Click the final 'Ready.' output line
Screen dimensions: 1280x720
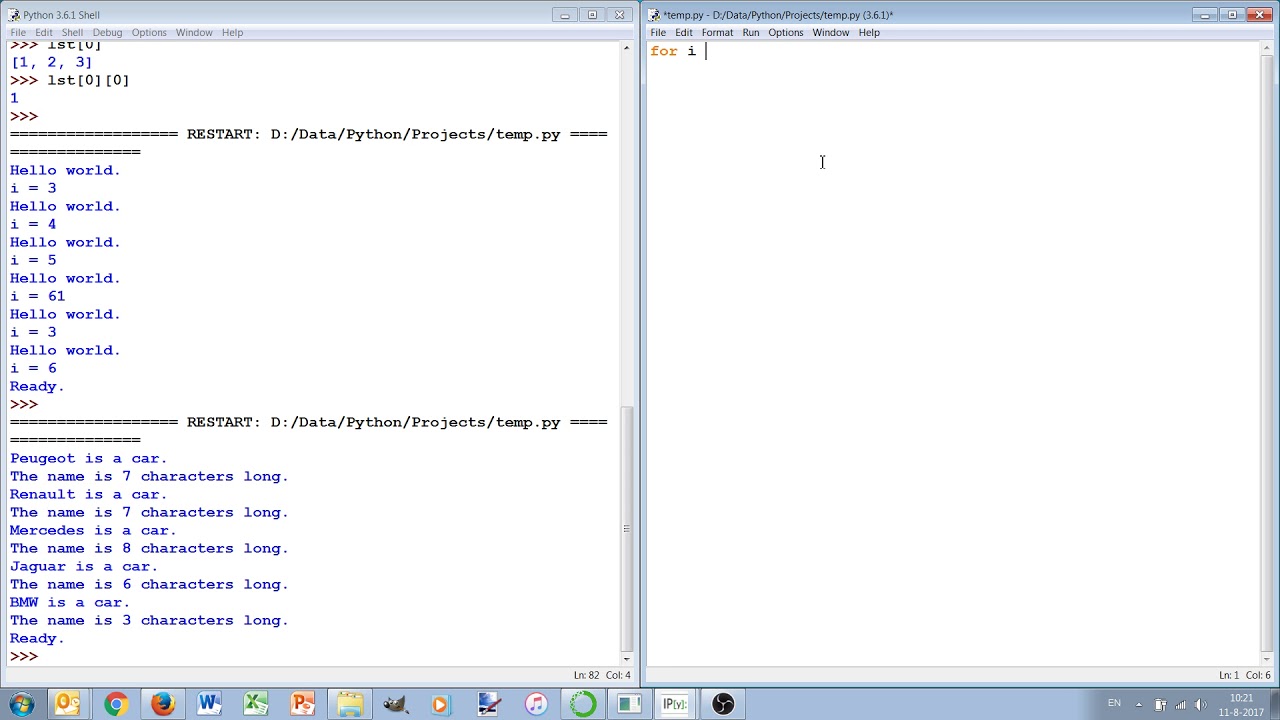tap(37, 638)
